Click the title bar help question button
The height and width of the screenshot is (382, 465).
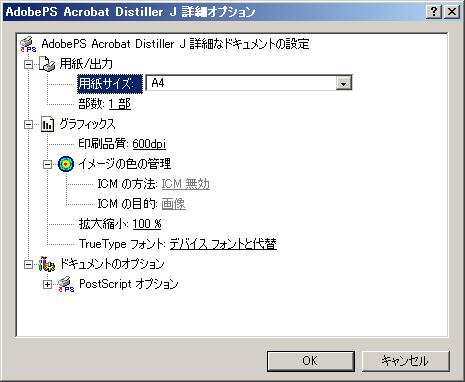(434, 12)
